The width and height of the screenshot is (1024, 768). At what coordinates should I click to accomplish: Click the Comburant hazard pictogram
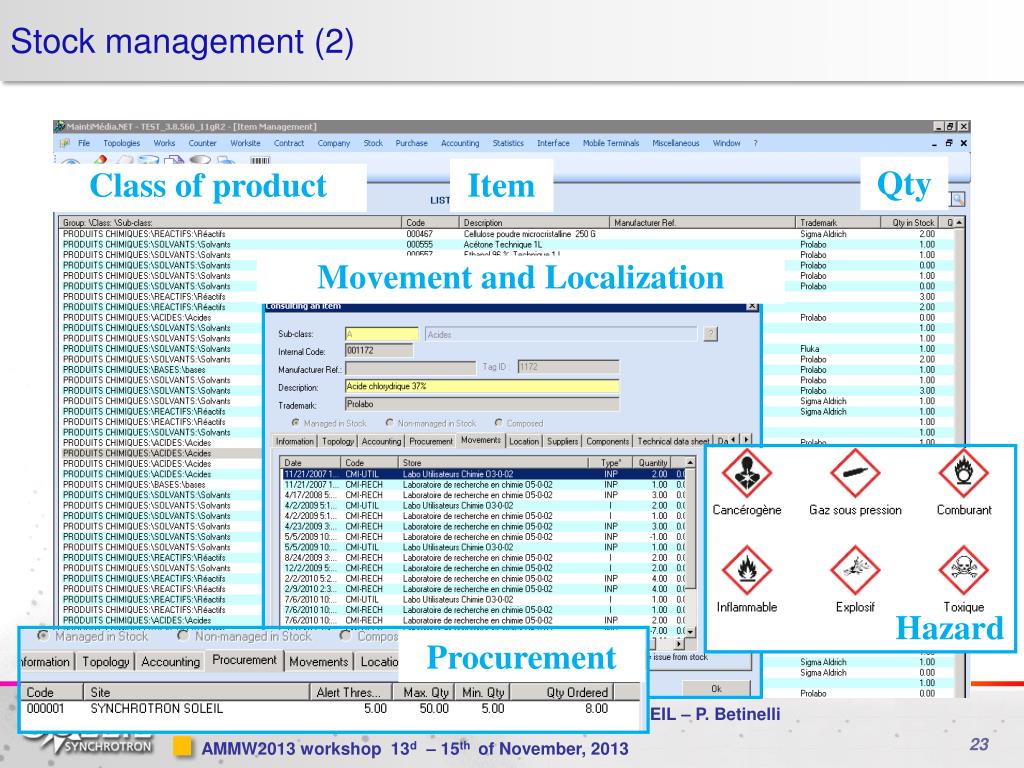(963, 473)
